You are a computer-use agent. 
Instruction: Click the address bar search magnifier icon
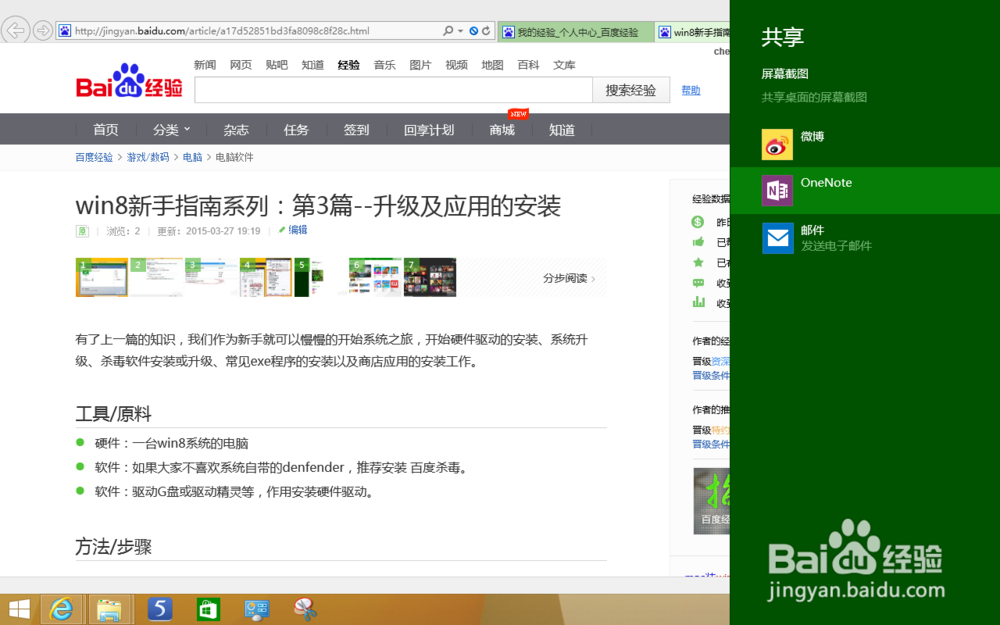(x=448, y=31)
